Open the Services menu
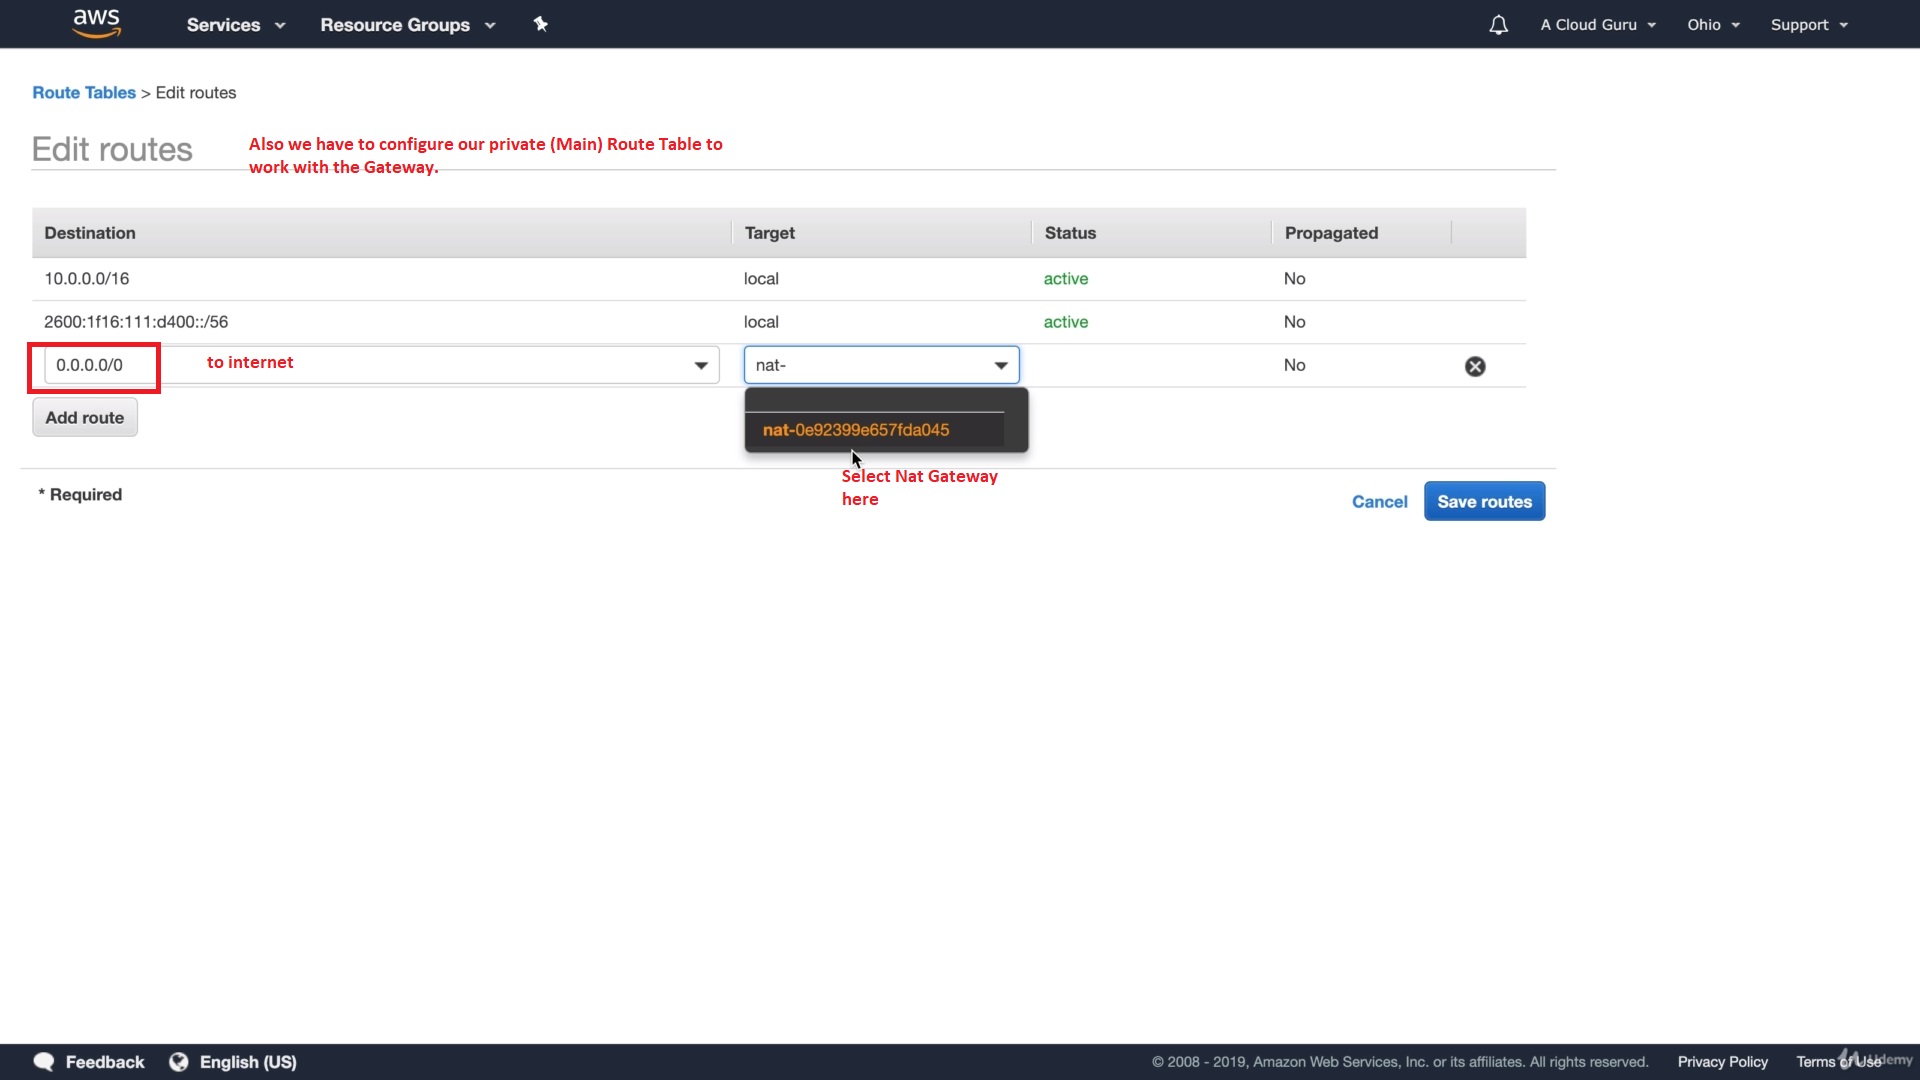1920x1080 pixels. pyautogui.click(x=235, y=25)
